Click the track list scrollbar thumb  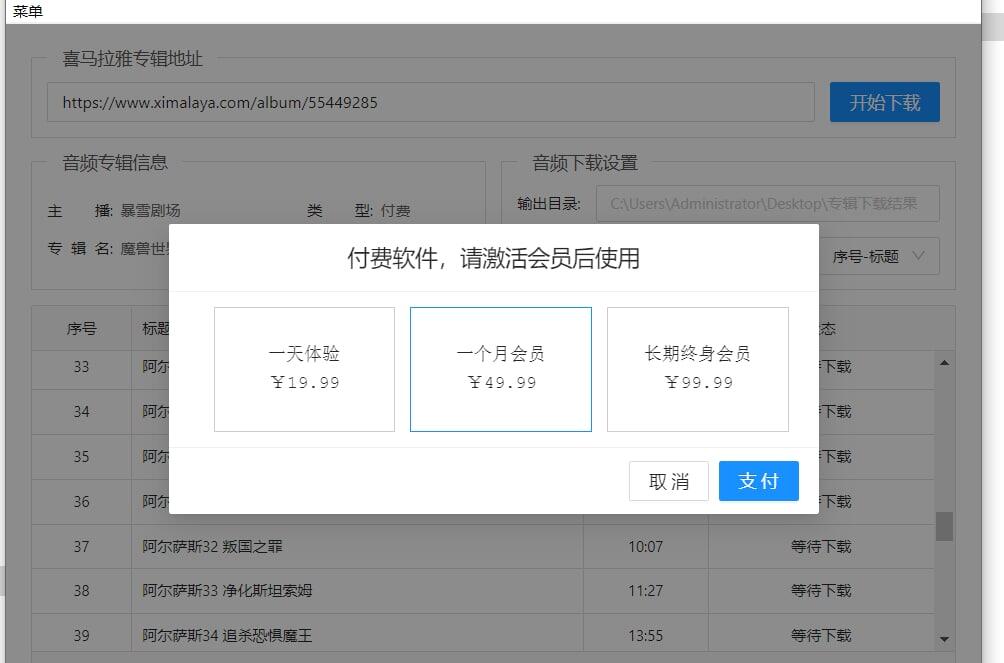944,526
